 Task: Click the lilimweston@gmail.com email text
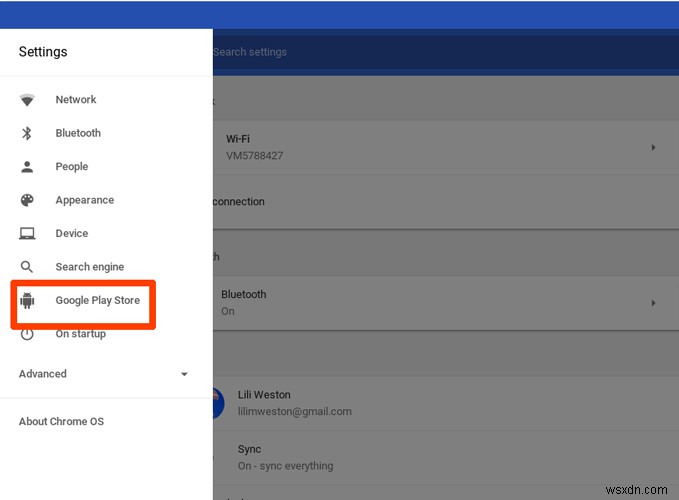(294, 412)
